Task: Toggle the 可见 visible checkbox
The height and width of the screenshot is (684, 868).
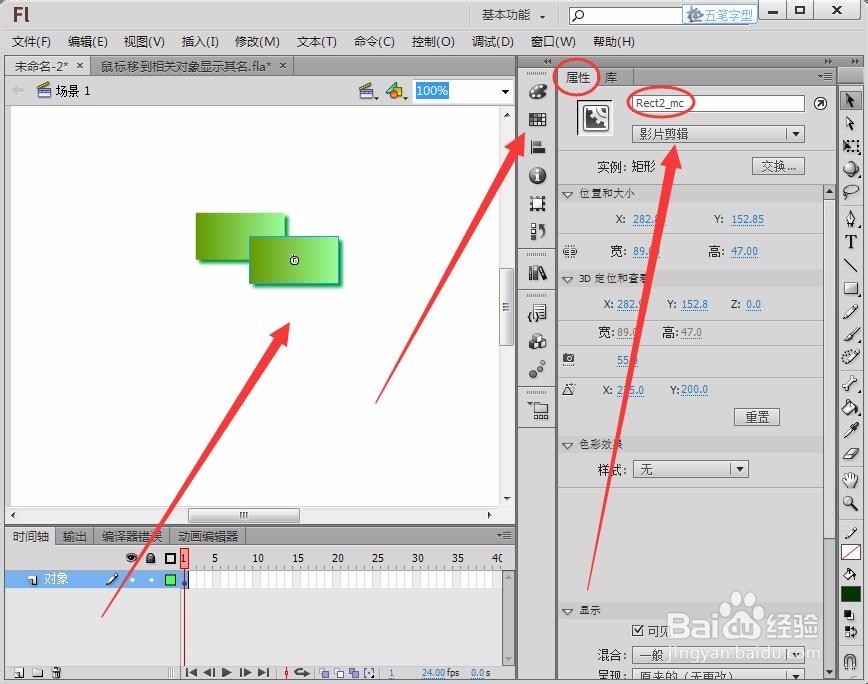Action: click(638, 630)
